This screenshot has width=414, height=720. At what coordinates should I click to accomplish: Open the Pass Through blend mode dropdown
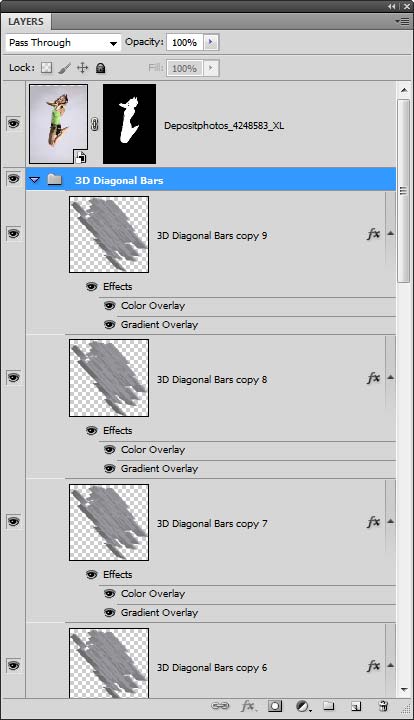point(64,43)
